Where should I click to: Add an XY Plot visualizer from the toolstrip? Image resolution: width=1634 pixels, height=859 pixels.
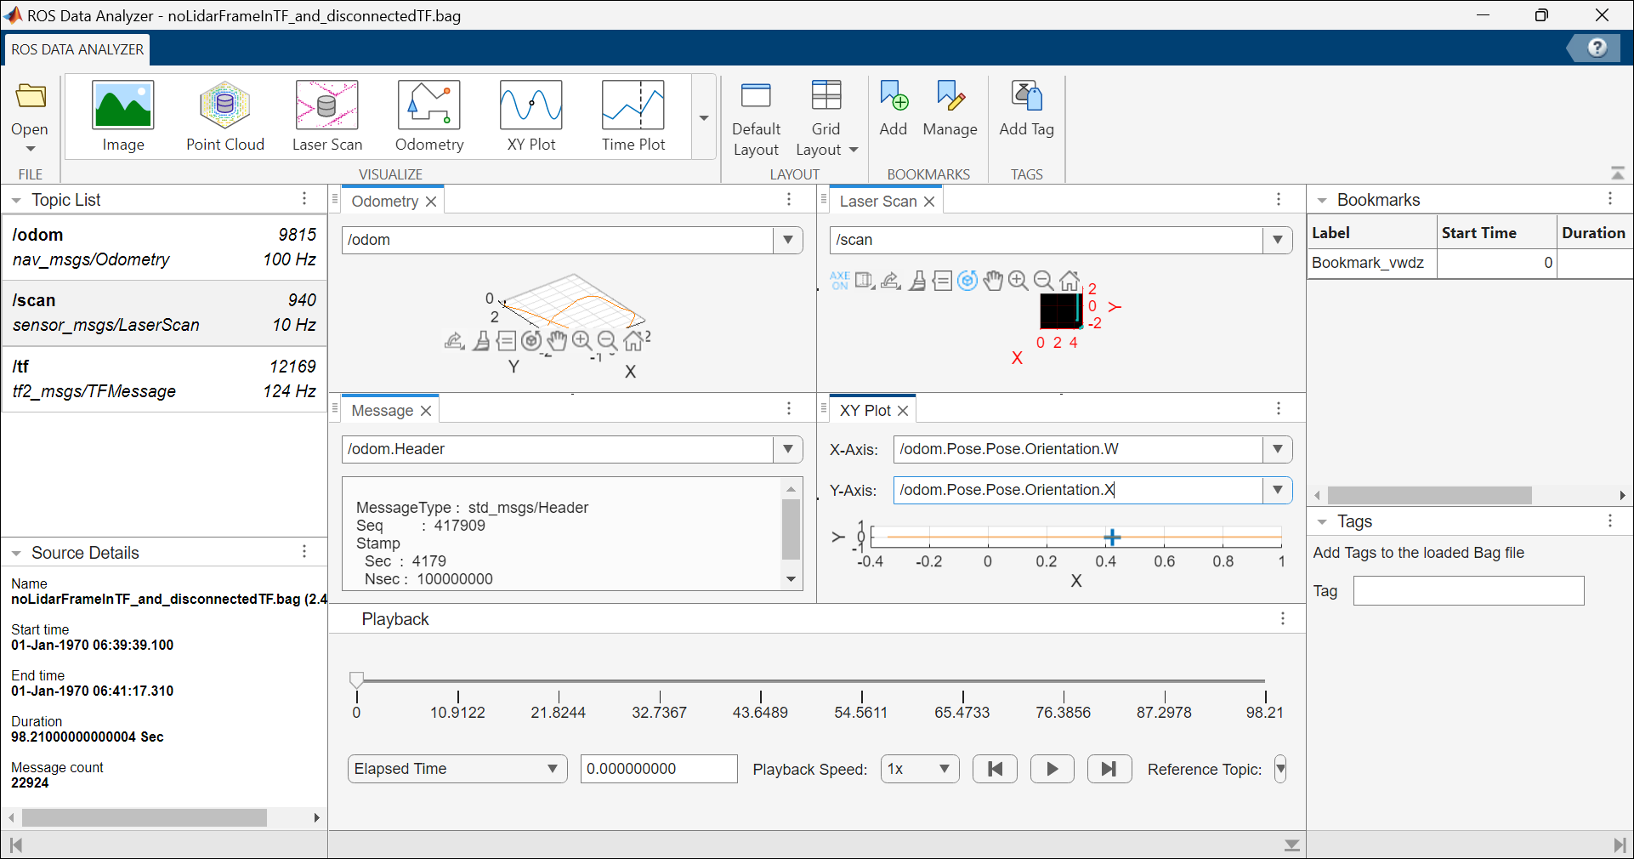pos(531,116)
